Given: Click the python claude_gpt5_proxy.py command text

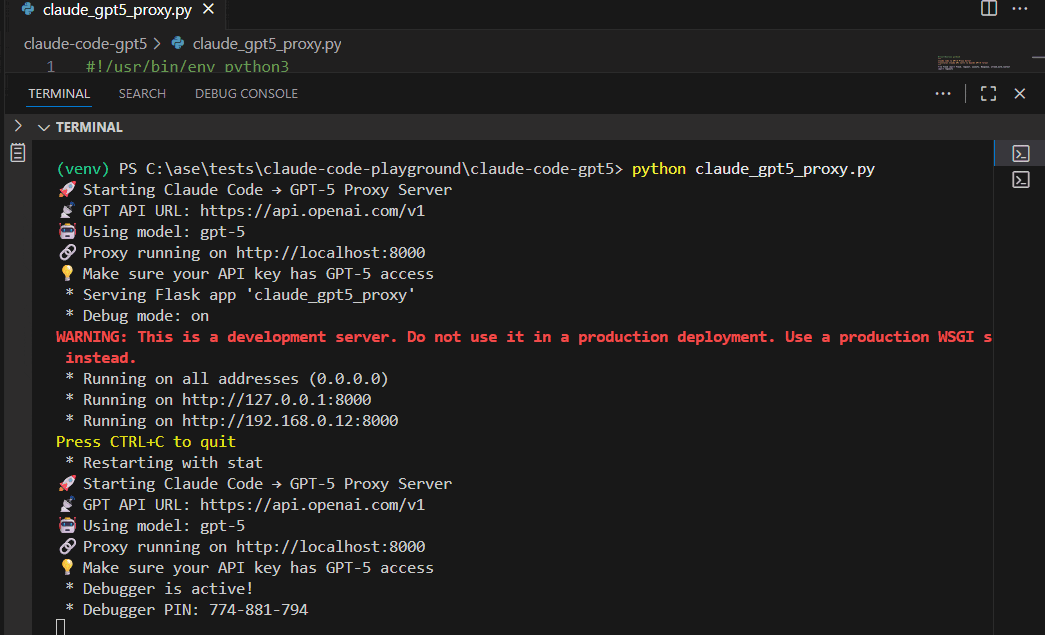Looking at the screenshot, I should coord(753,169).
